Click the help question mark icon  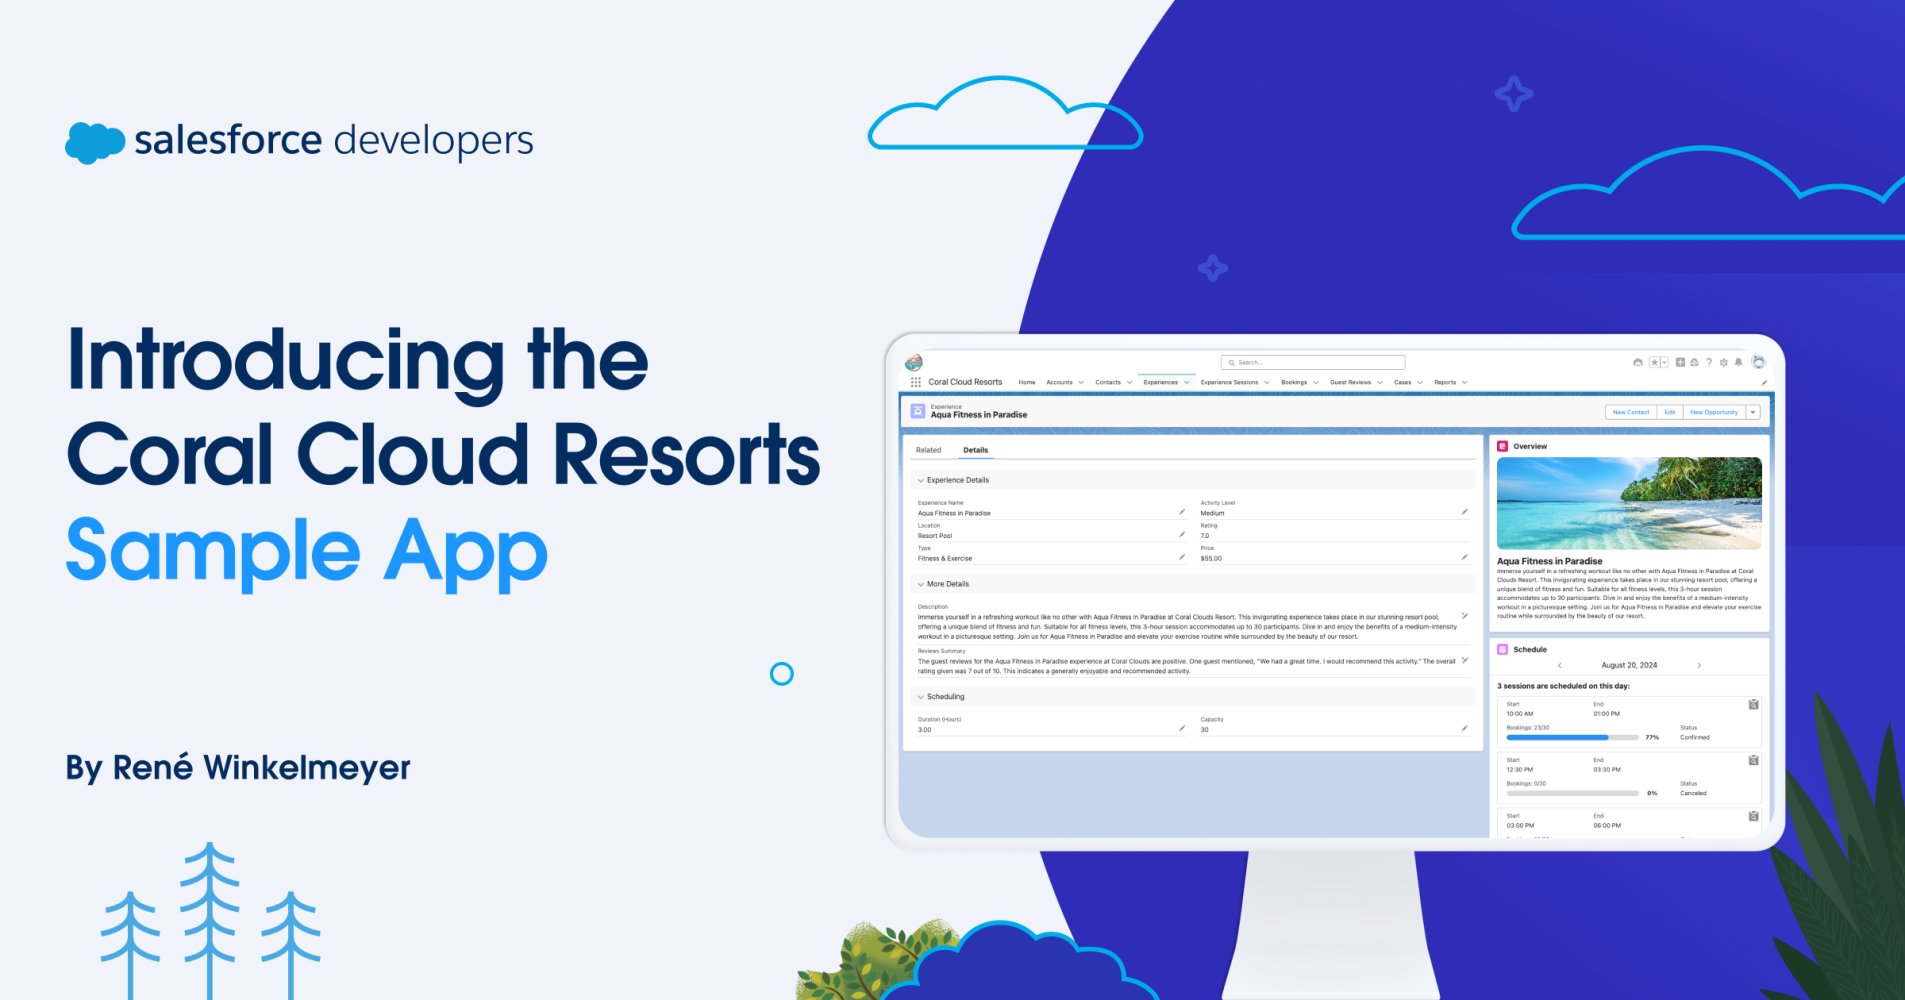point(1709,363)
